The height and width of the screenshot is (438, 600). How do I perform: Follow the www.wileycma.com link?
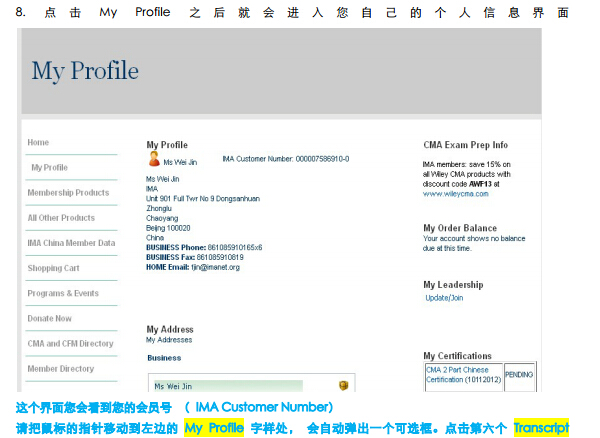click(x=455, y=193)
